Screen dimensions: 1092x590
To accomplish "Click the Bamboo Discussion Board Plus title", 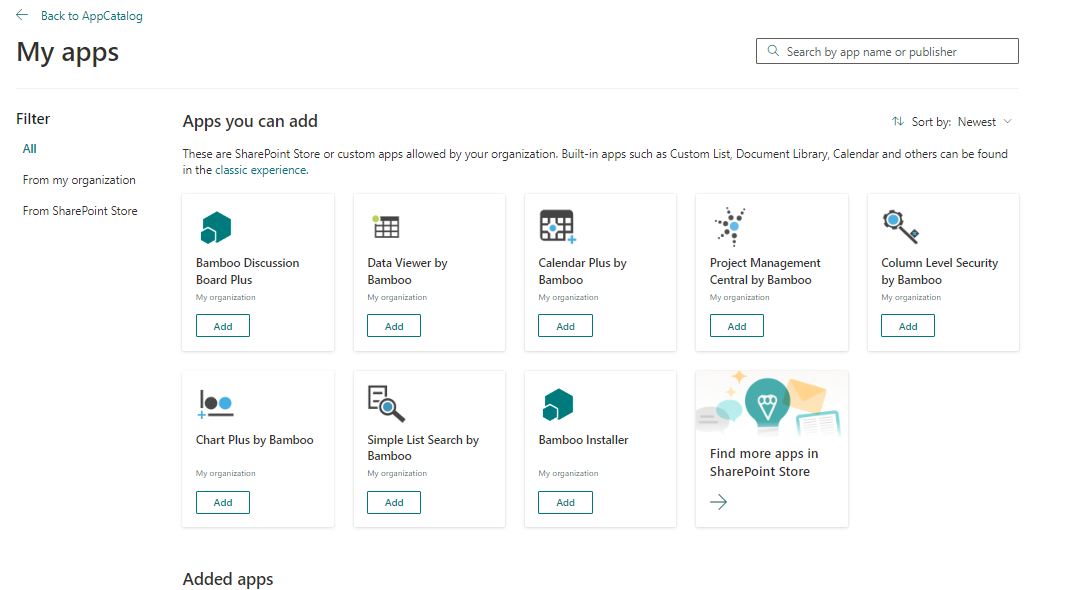I will tap(247, 271).
